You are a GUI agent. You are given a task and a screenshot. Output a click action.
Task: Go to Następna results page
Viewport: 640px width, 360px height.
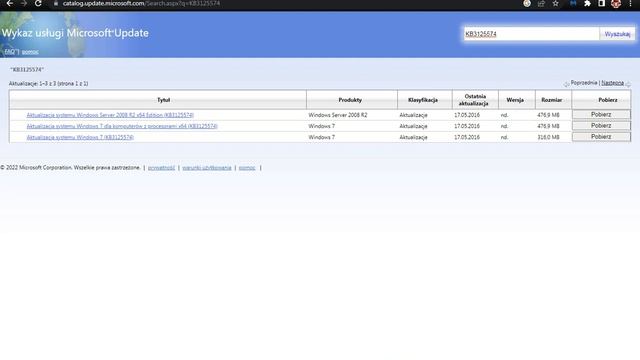(x=612, y=83)
